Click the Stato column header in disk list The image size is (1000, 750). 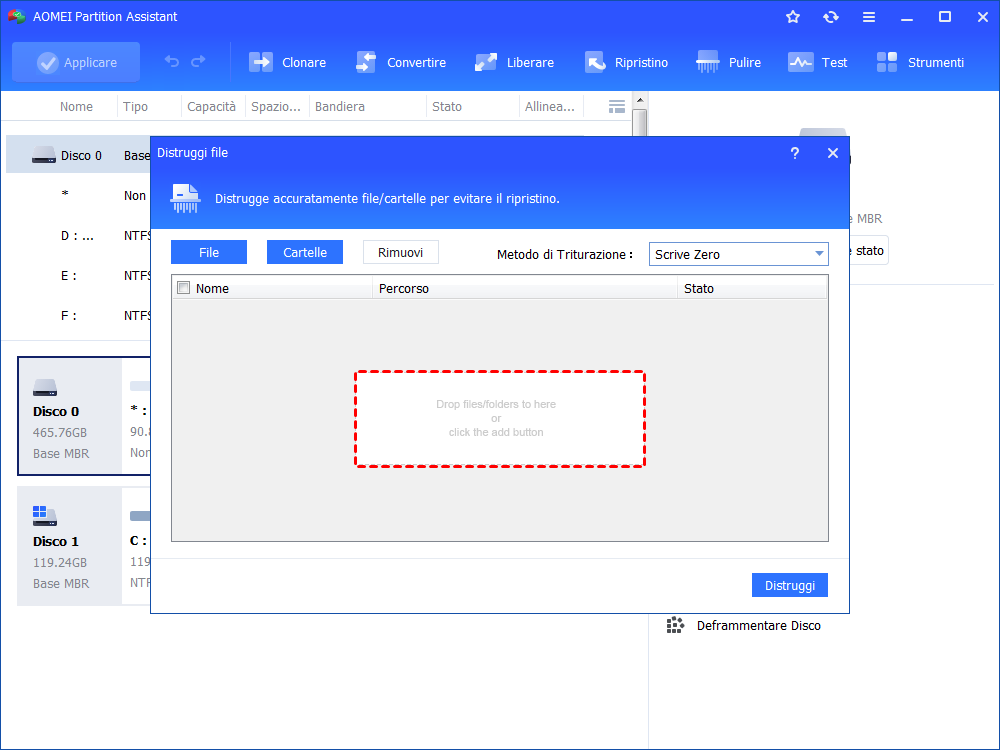(446, 107)
